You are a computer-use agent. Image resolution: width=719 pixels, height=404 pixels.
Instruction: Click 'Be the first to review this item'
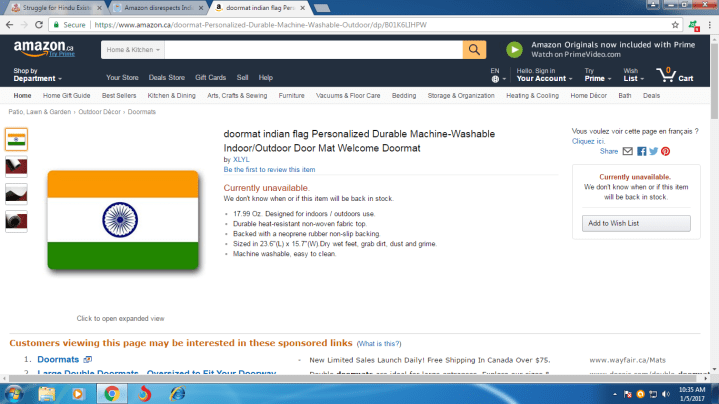tap(269, 170)
